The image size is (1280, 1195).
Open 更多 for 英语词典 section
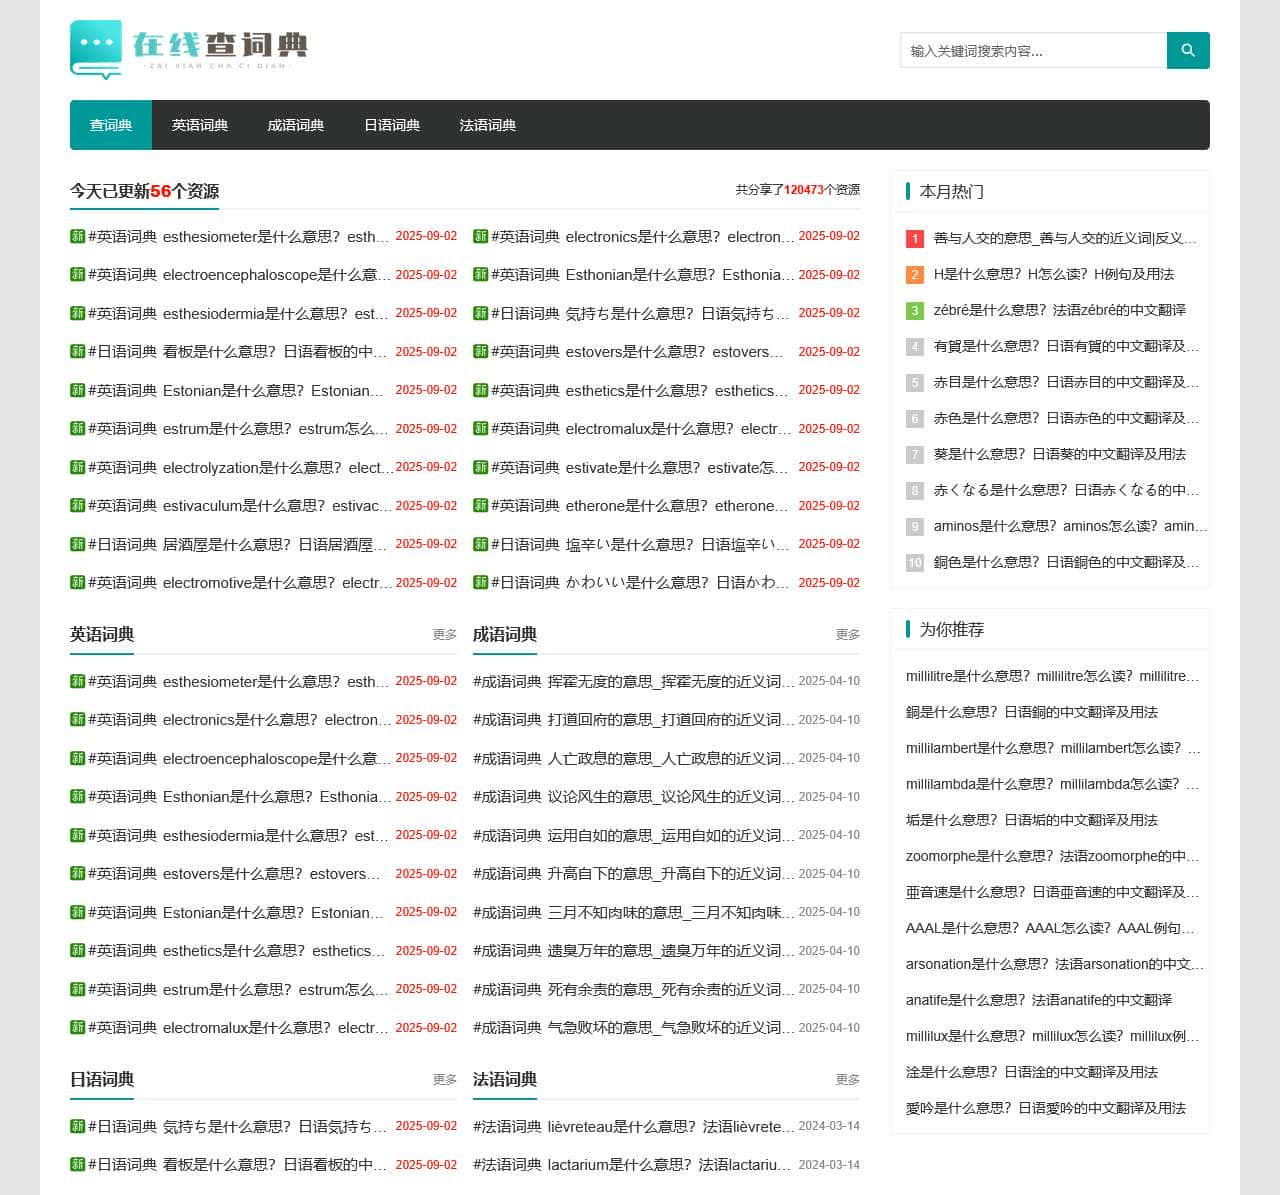point(444,635)
